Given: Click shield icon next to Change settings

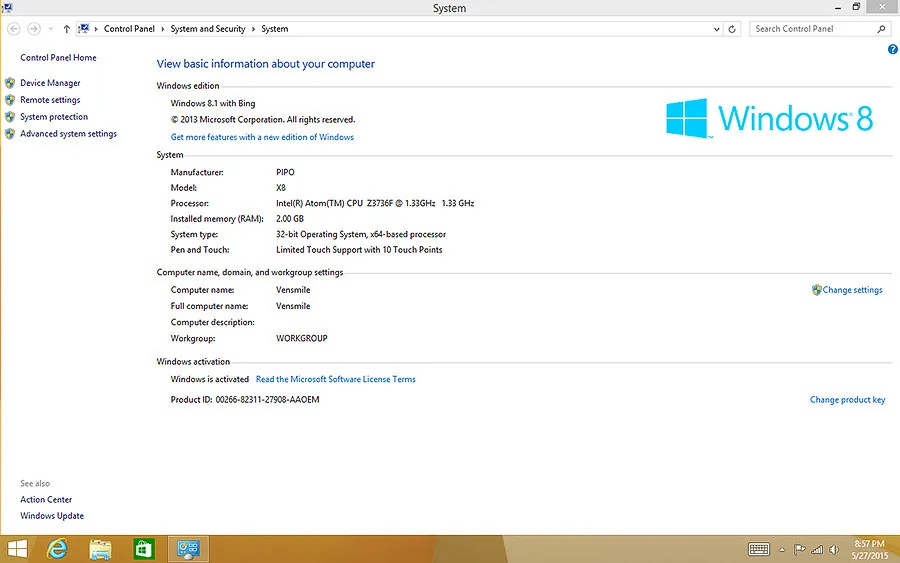Looking at the screenshot, I should coord(816,290).
